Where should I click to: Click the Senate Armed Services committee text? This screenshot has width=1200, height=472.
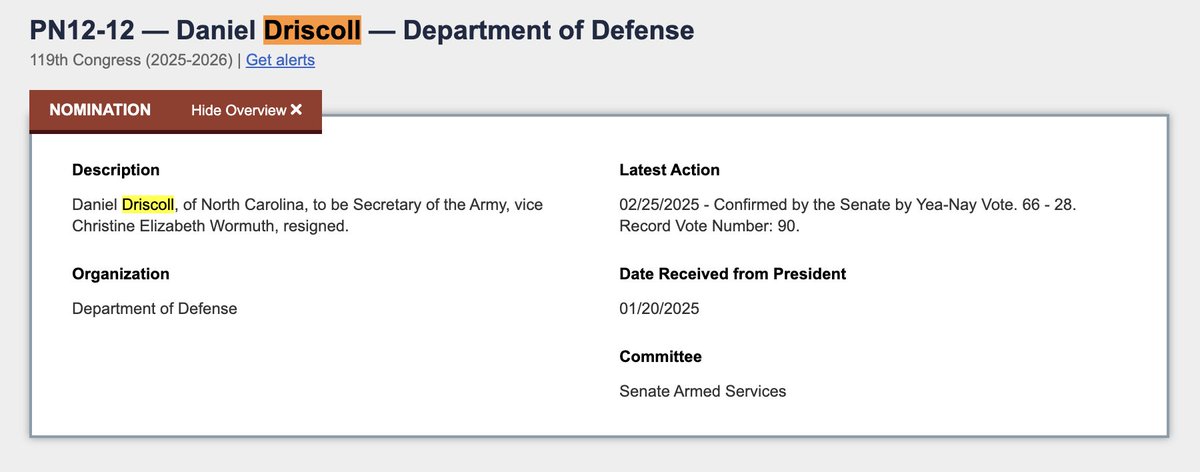pos(702,391)
